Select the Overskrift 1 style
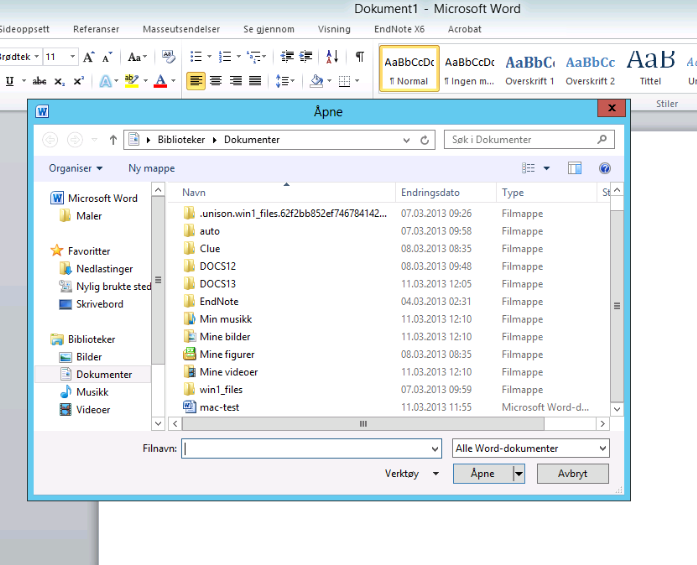The height and width of the screenshot is (565, 697). [x=529, y=69]
